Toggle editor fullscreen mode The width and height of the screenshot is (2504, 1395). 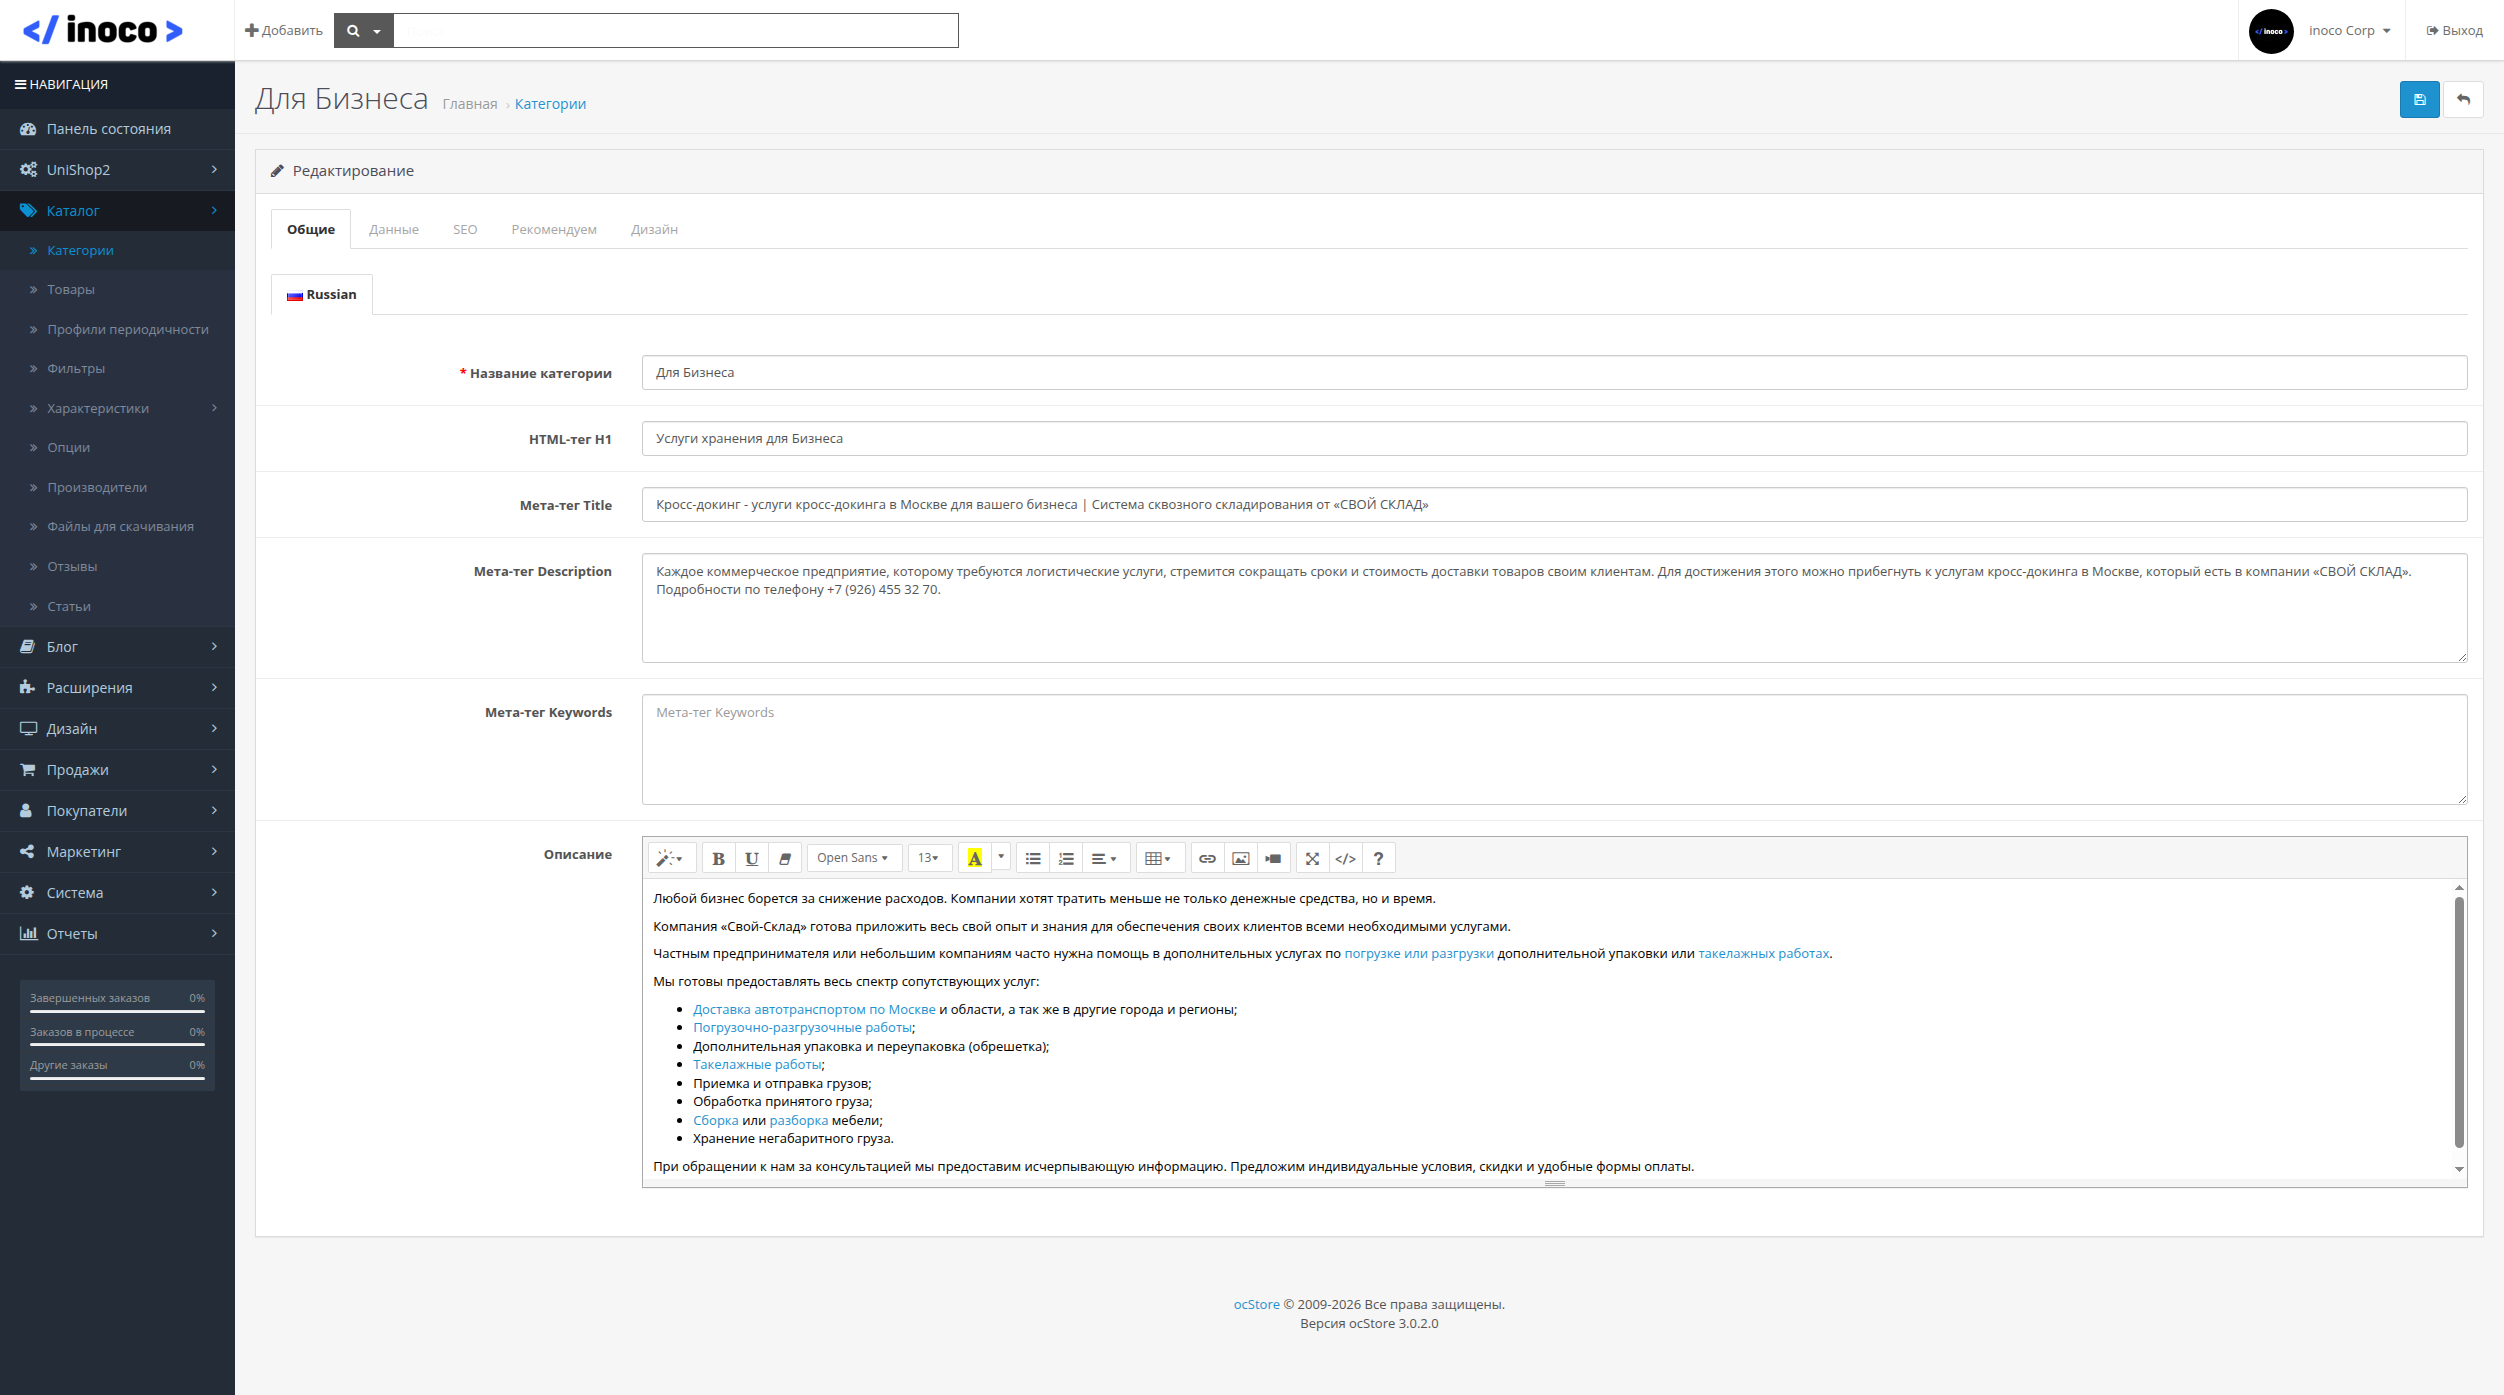click(1312, 858)
